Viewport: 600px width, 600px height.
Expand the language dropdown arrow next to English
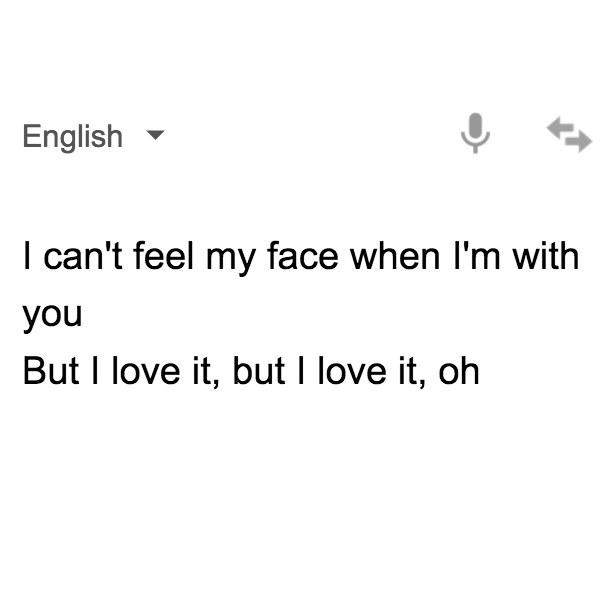pos(155,135)
